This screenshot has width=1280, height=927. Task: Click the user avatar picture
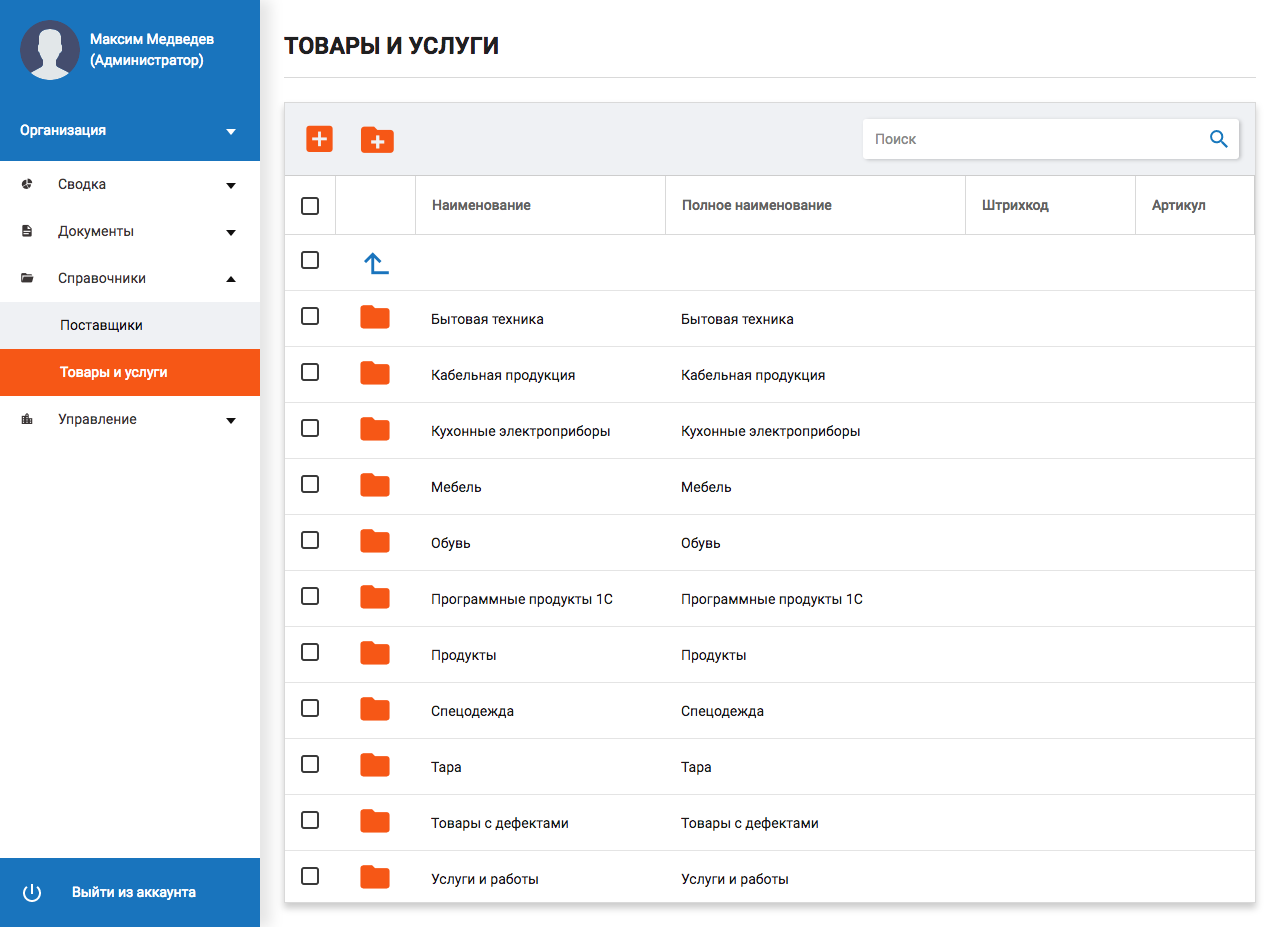coord(50,50)
